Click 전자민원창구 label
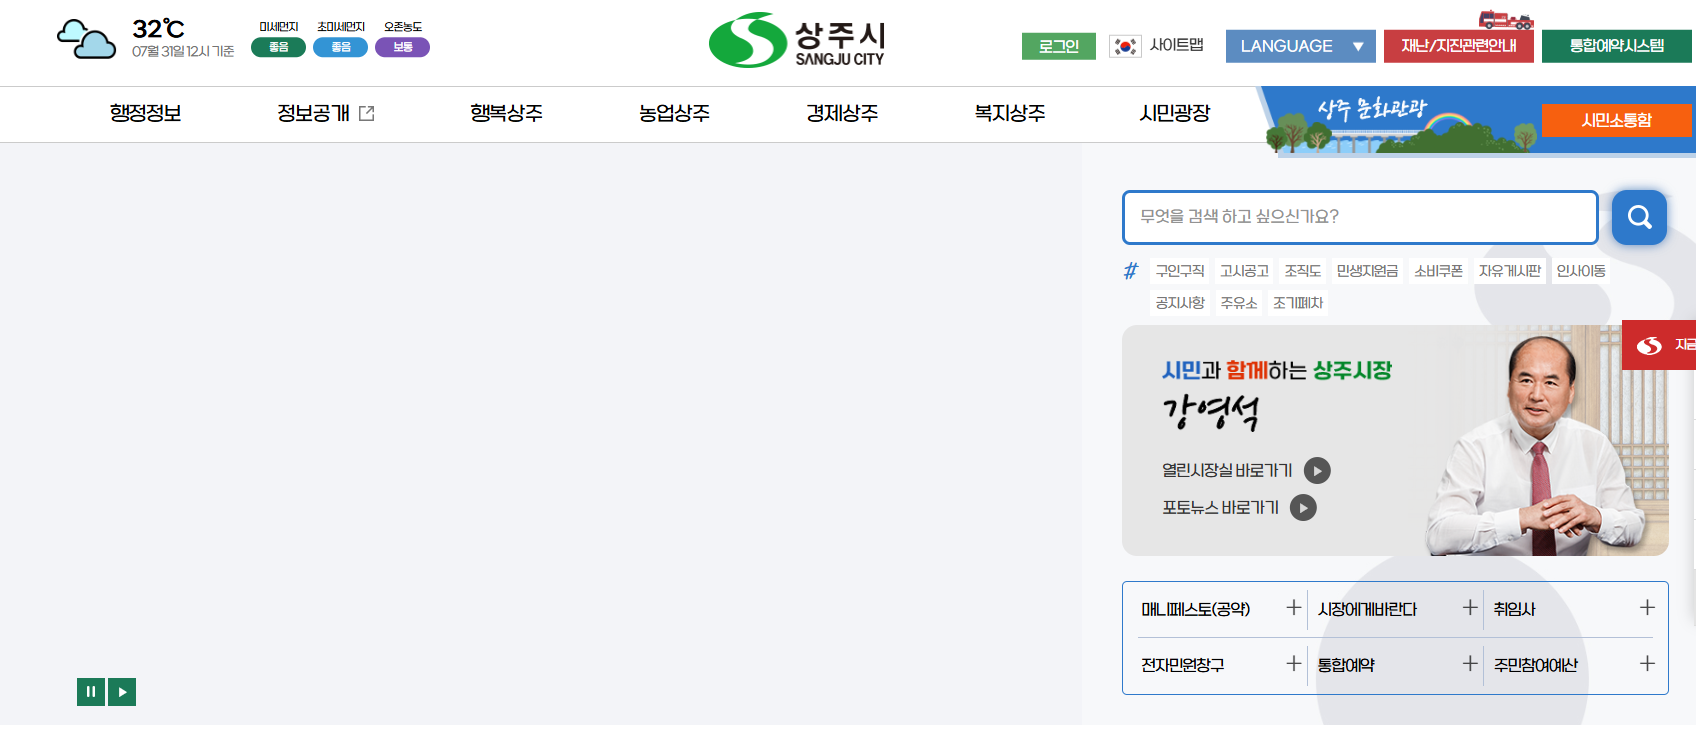 pyautogui.click(x=1183, y=665)
